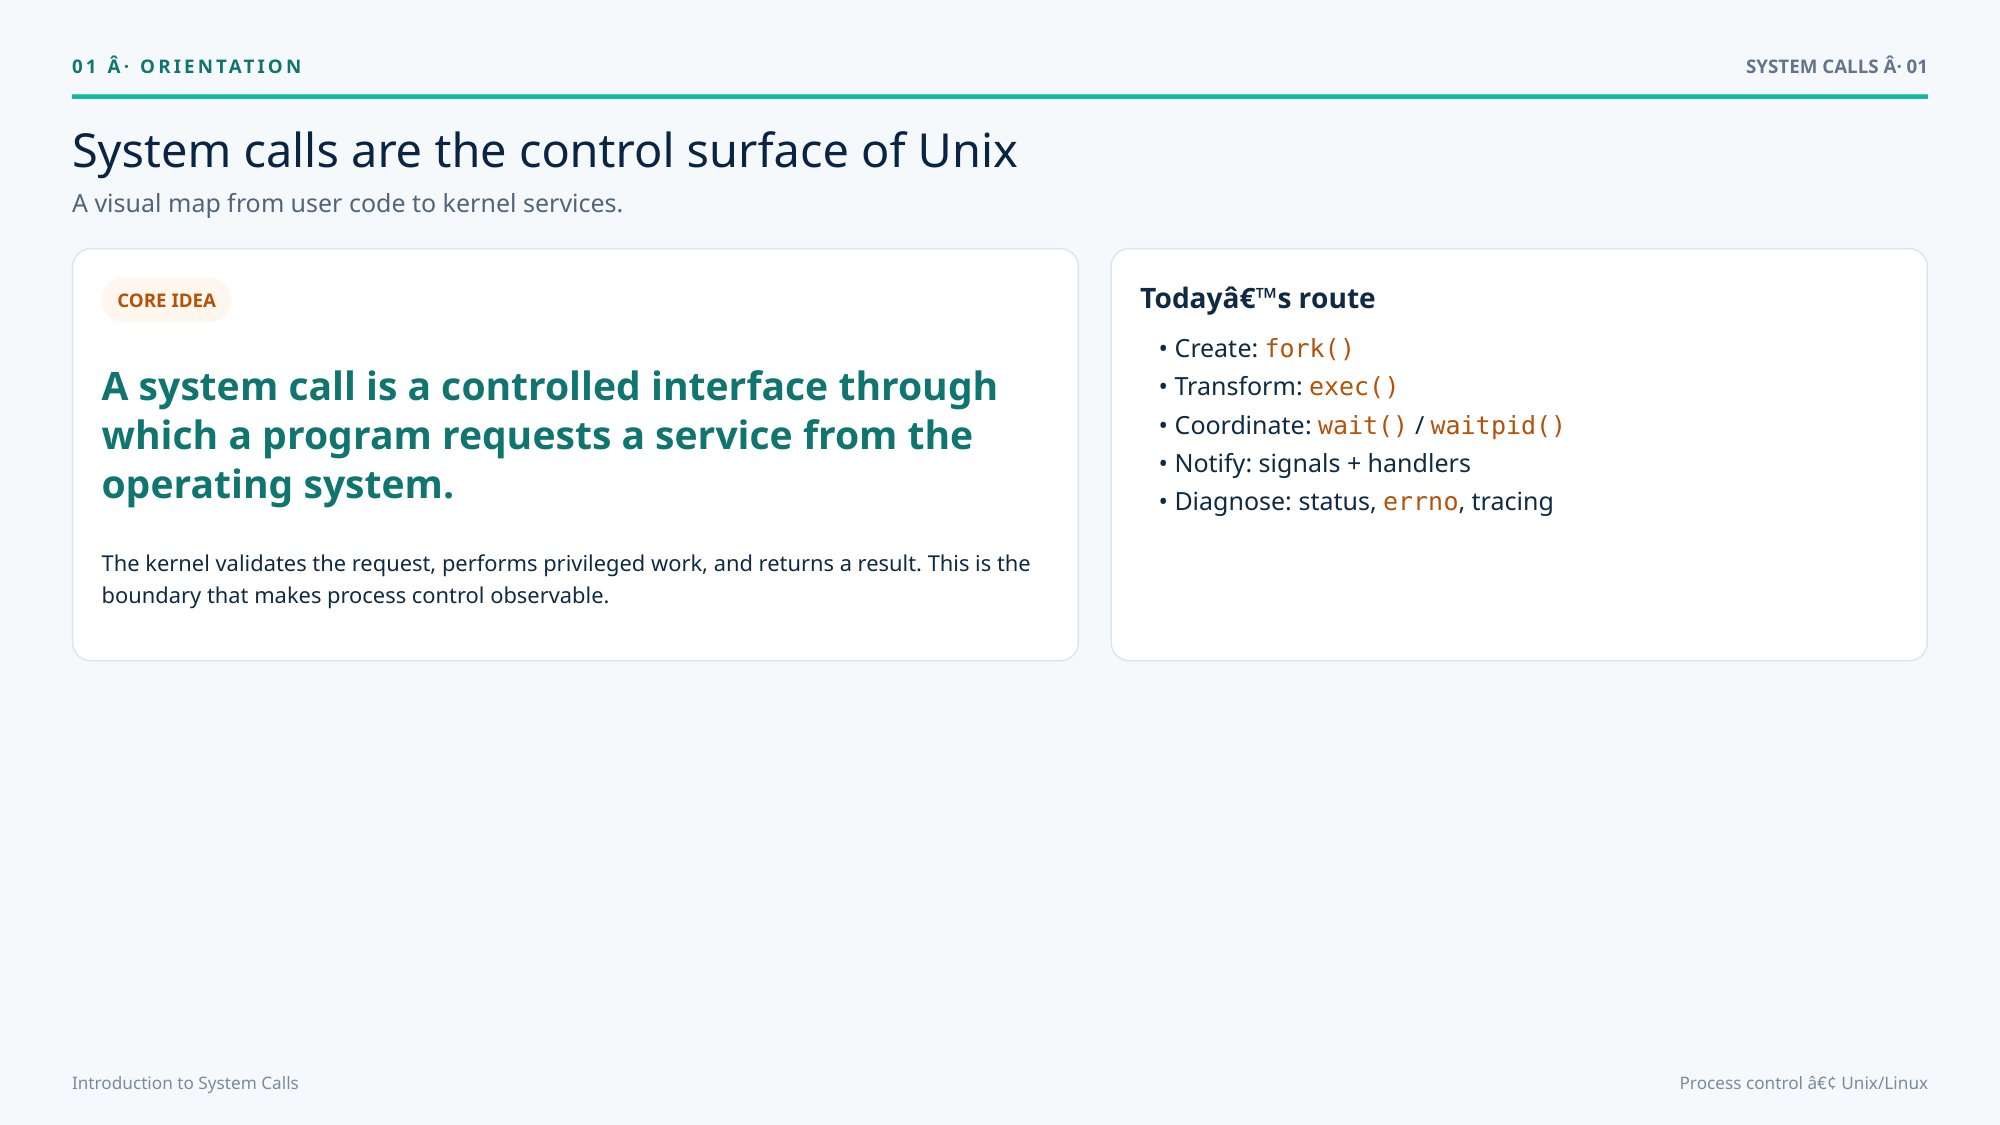Click the exec() code text
Image resolution: width=2000 pixels, height=1125 pixels.
[x=1353, y=386]
